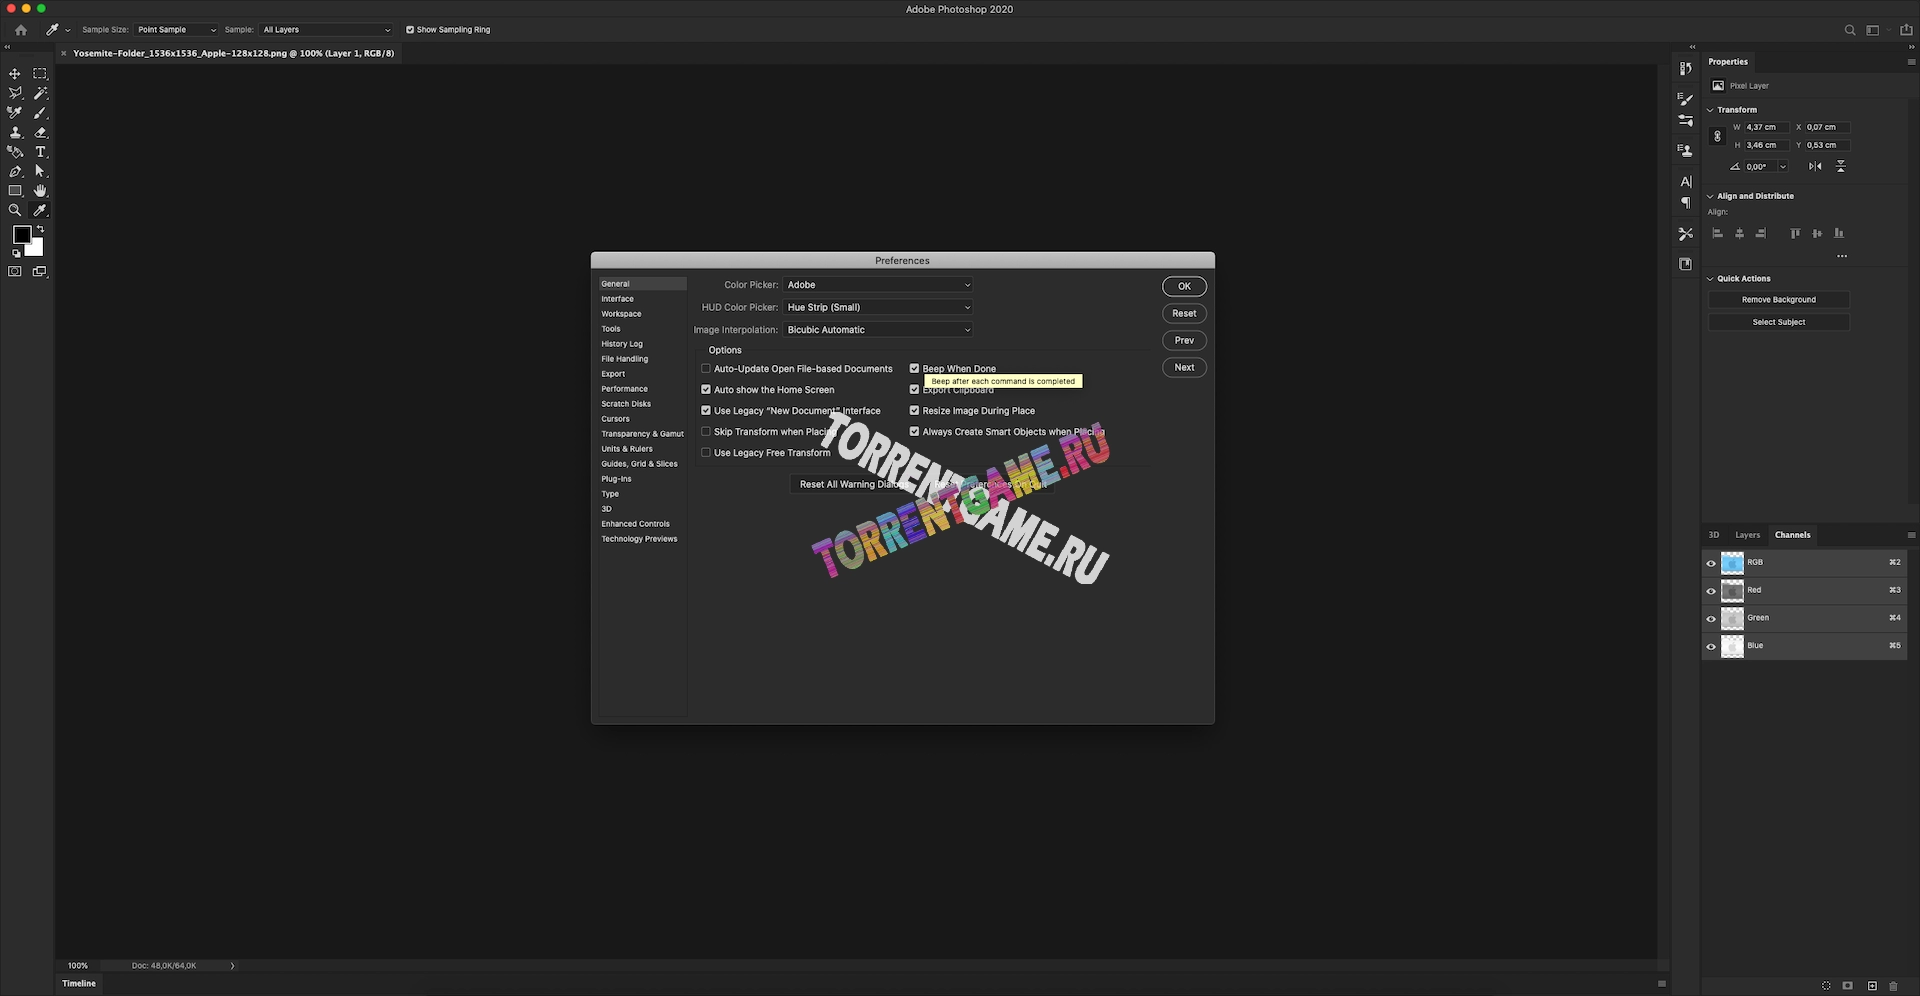Pick the Clone Stamp tool
This screenshot has height=996, width=1920.
pos(15,132)
